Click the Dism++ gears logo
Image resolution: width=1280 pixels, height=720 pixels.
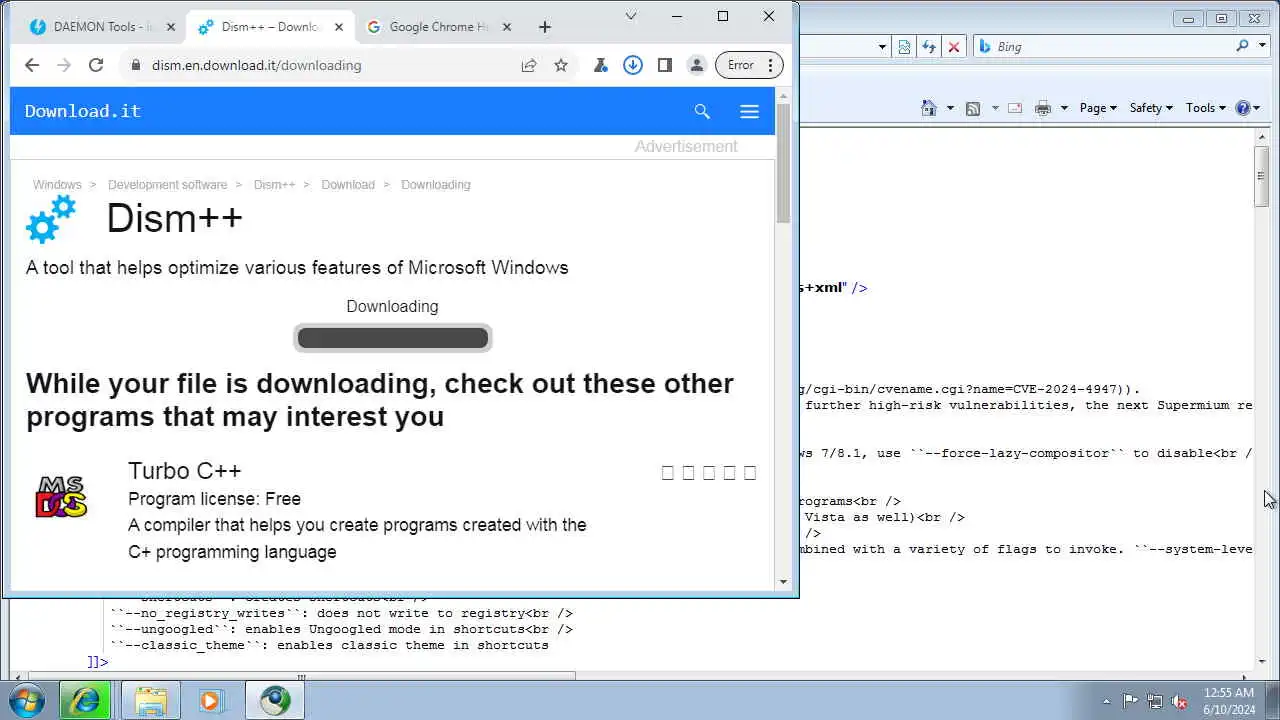(51, 219)
